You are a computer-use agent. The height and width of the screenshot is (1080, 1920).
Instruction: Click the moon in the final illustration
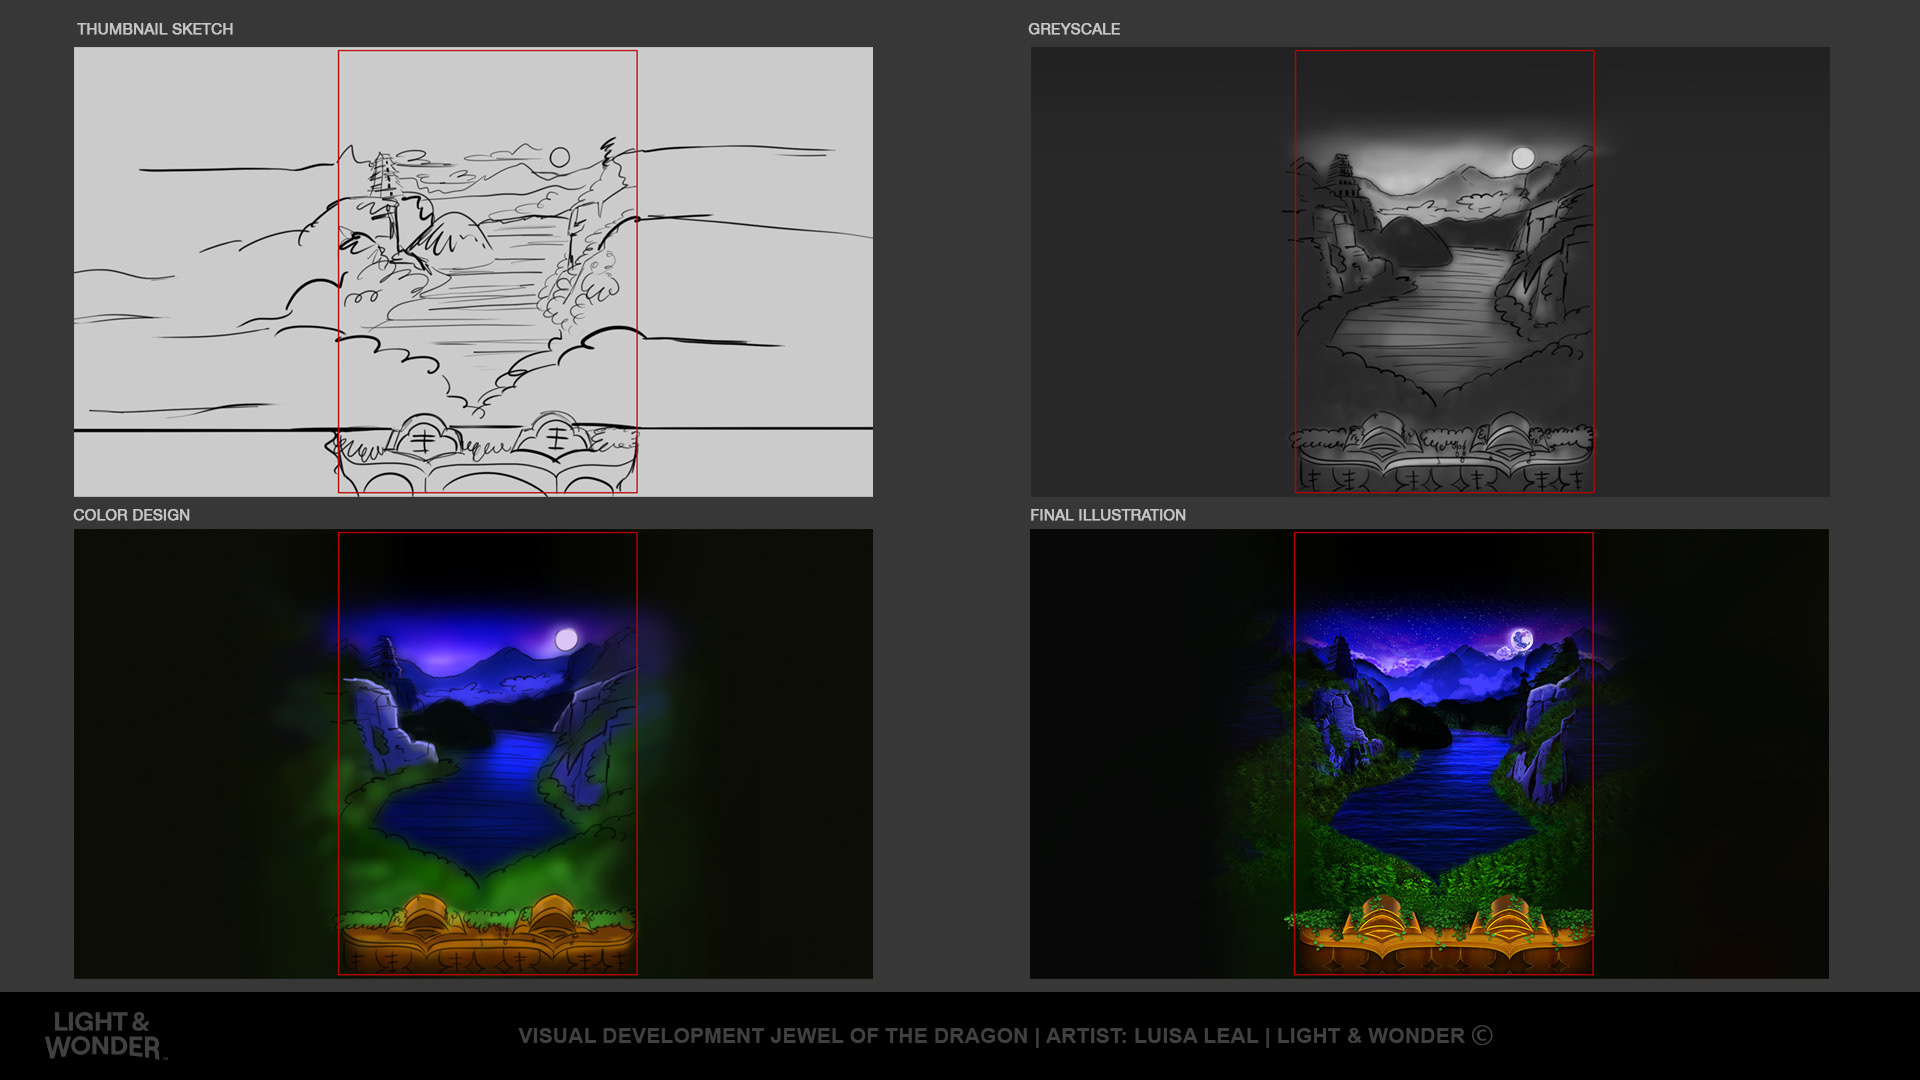point(1521,639)
